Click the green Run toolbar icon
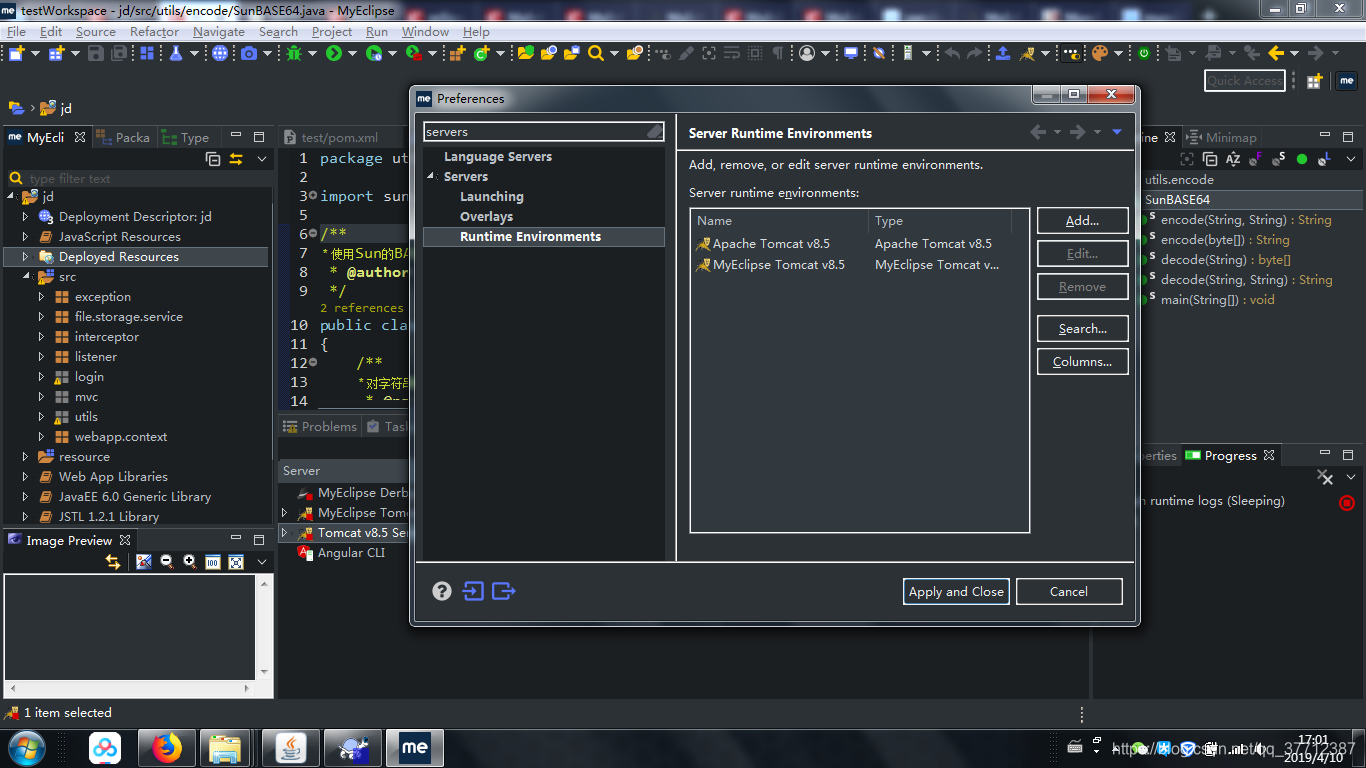The image size is (1366, 768). point(333,53)
